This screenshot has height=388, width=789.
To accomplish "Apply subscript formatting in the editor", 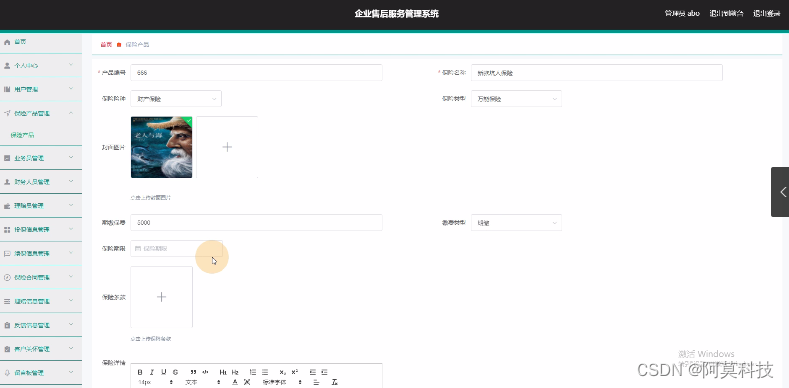I will 283,372.
